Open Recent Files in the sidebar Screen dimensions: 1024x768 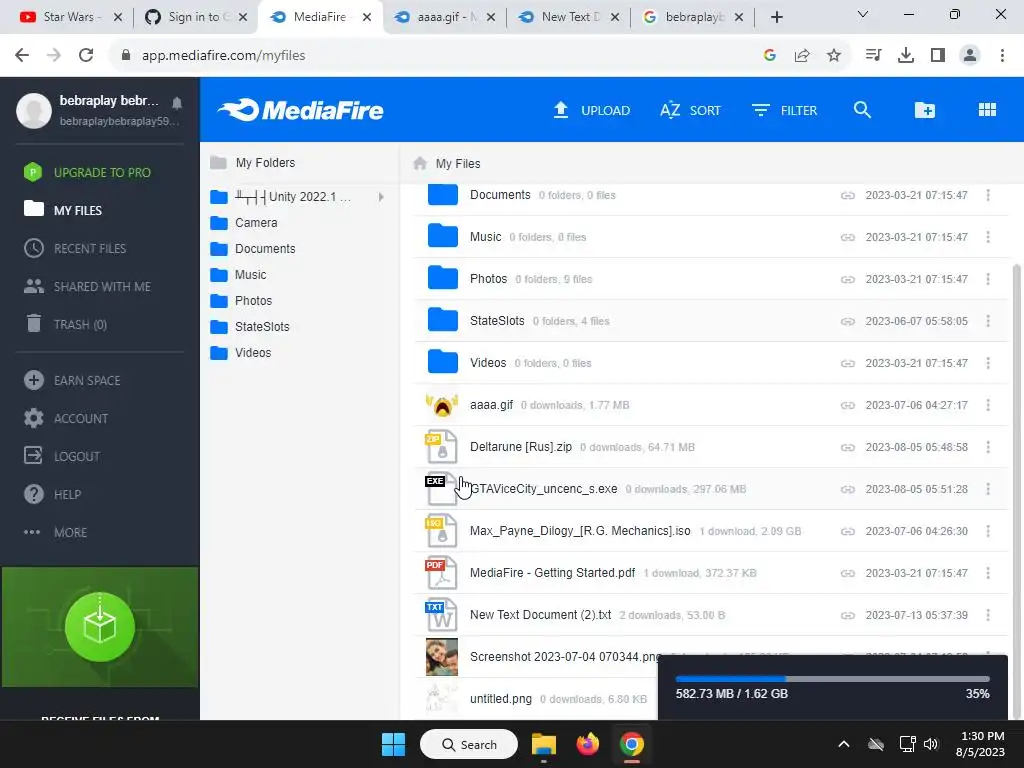pyautogui.click(x=74, y=248)
